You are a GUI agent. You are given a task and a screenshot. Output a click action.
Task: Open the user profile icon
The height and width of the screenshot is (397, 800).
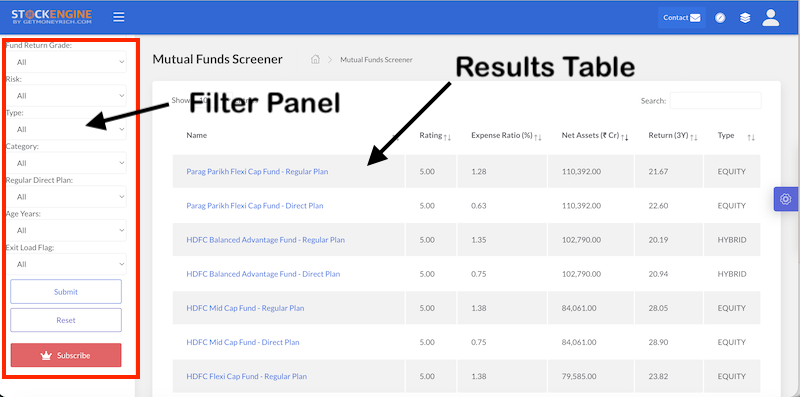coord(770,17)
